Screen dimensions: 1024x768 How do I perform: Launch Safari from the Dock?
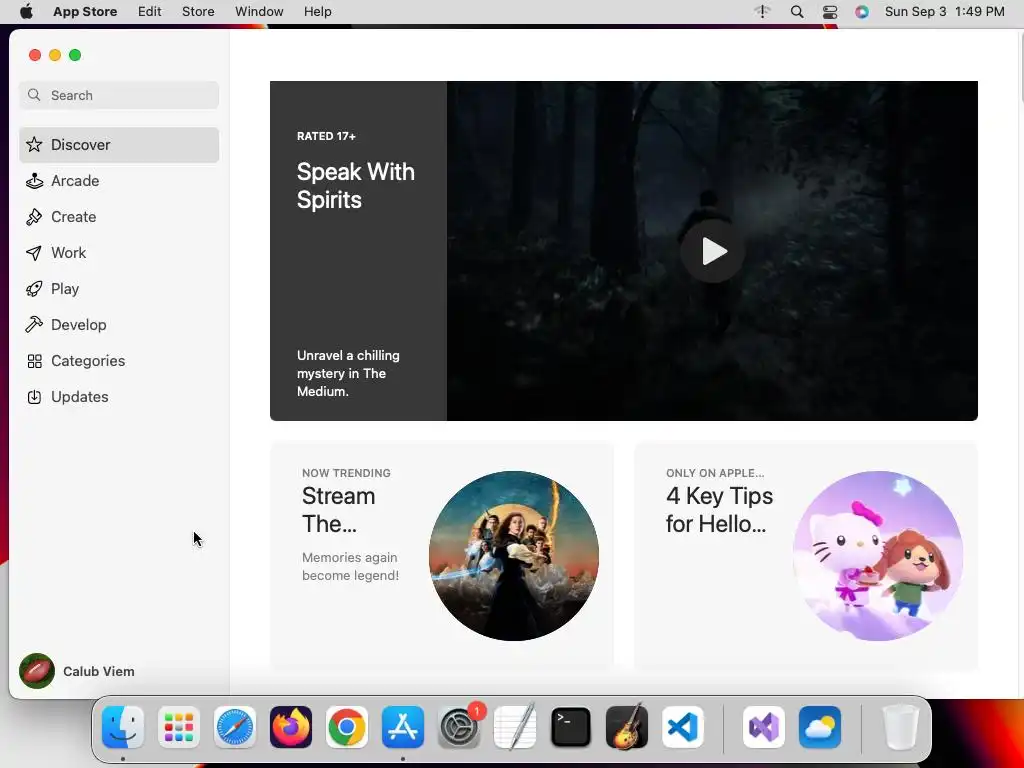234,727
